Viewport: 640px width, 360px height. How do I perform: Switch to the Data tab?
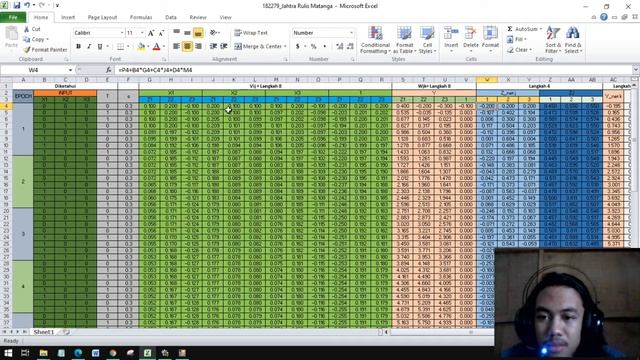point(171,17)
